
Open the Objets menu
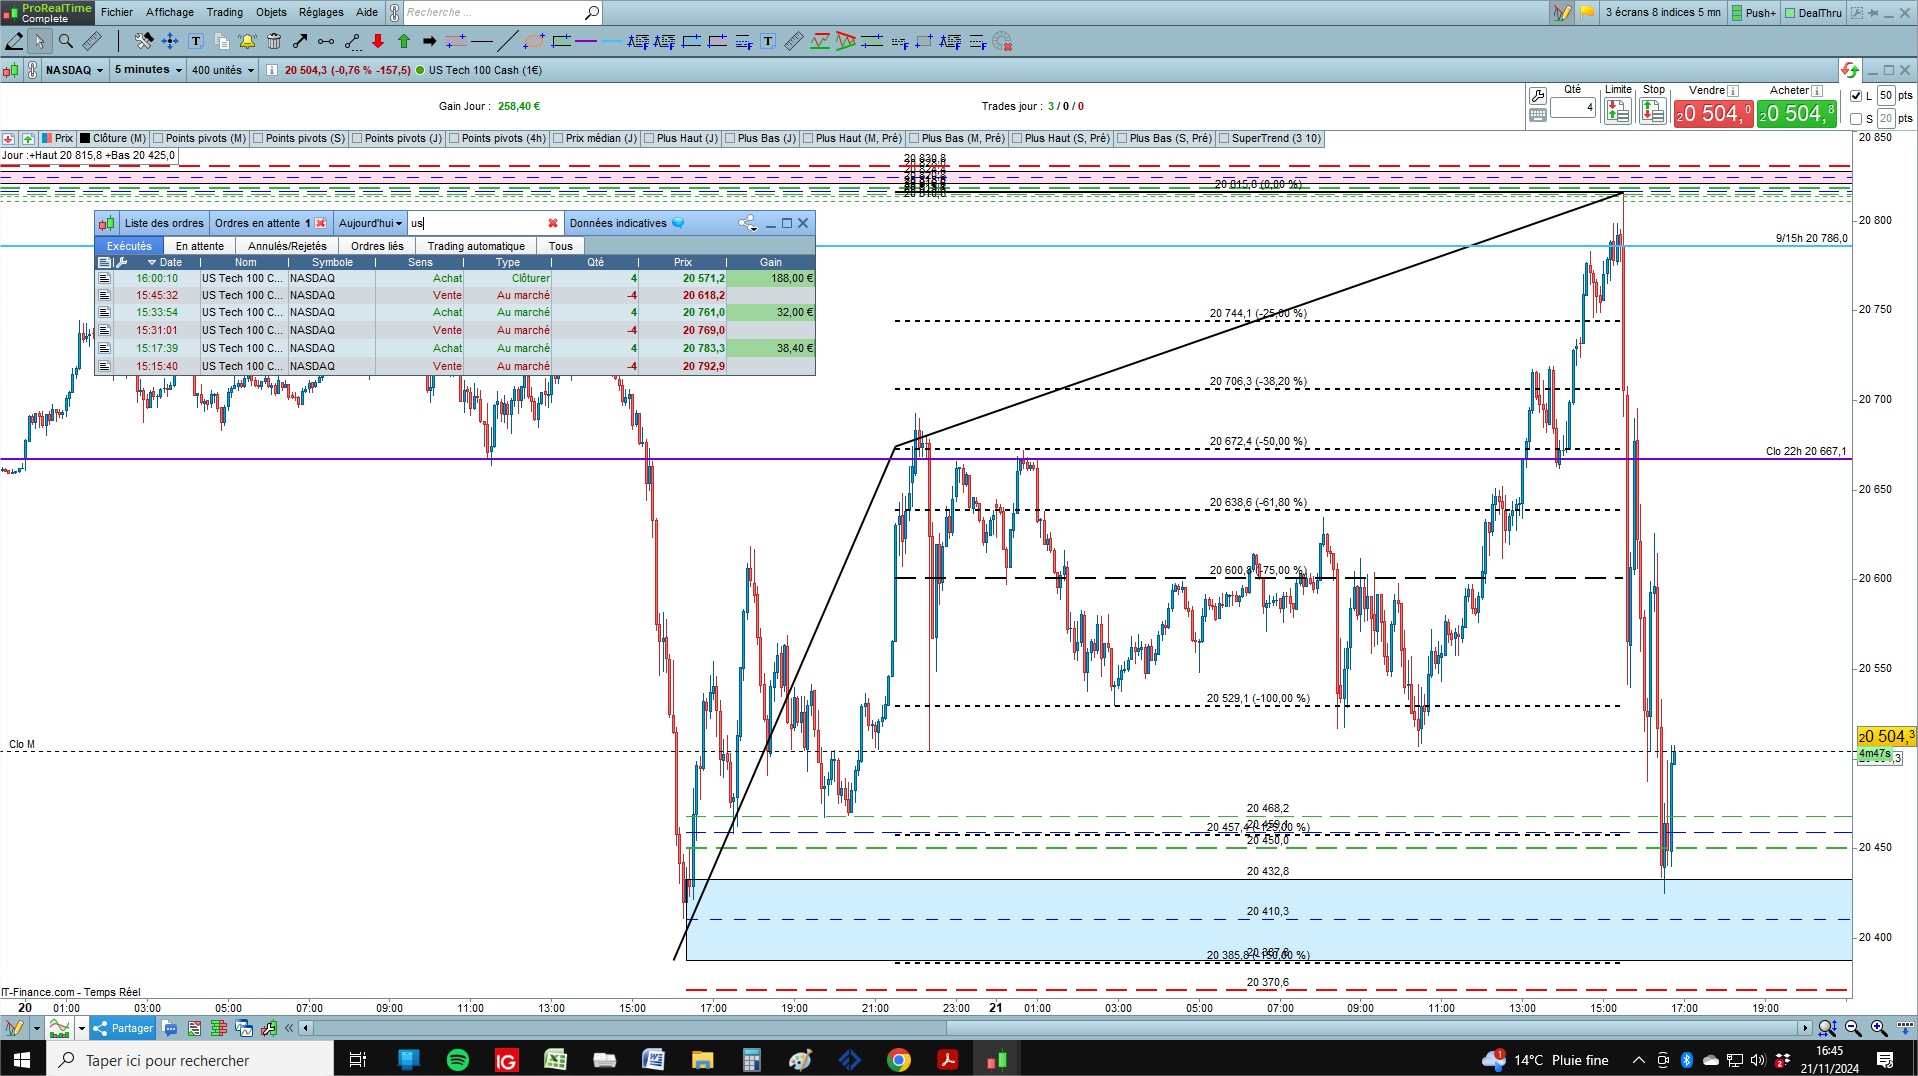coord(271,12)
